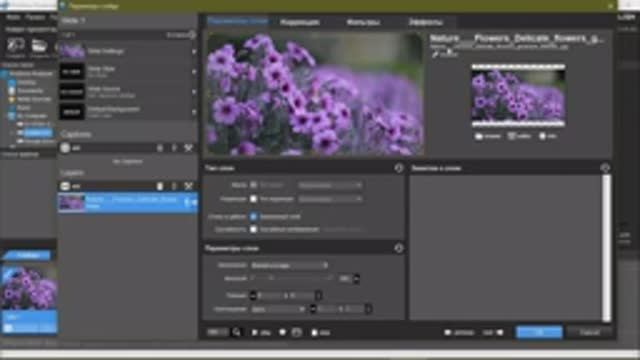Select the Nature Flowers layer in Layers list
The height and width of the screenshot is (360, 640).
[127, 202]
